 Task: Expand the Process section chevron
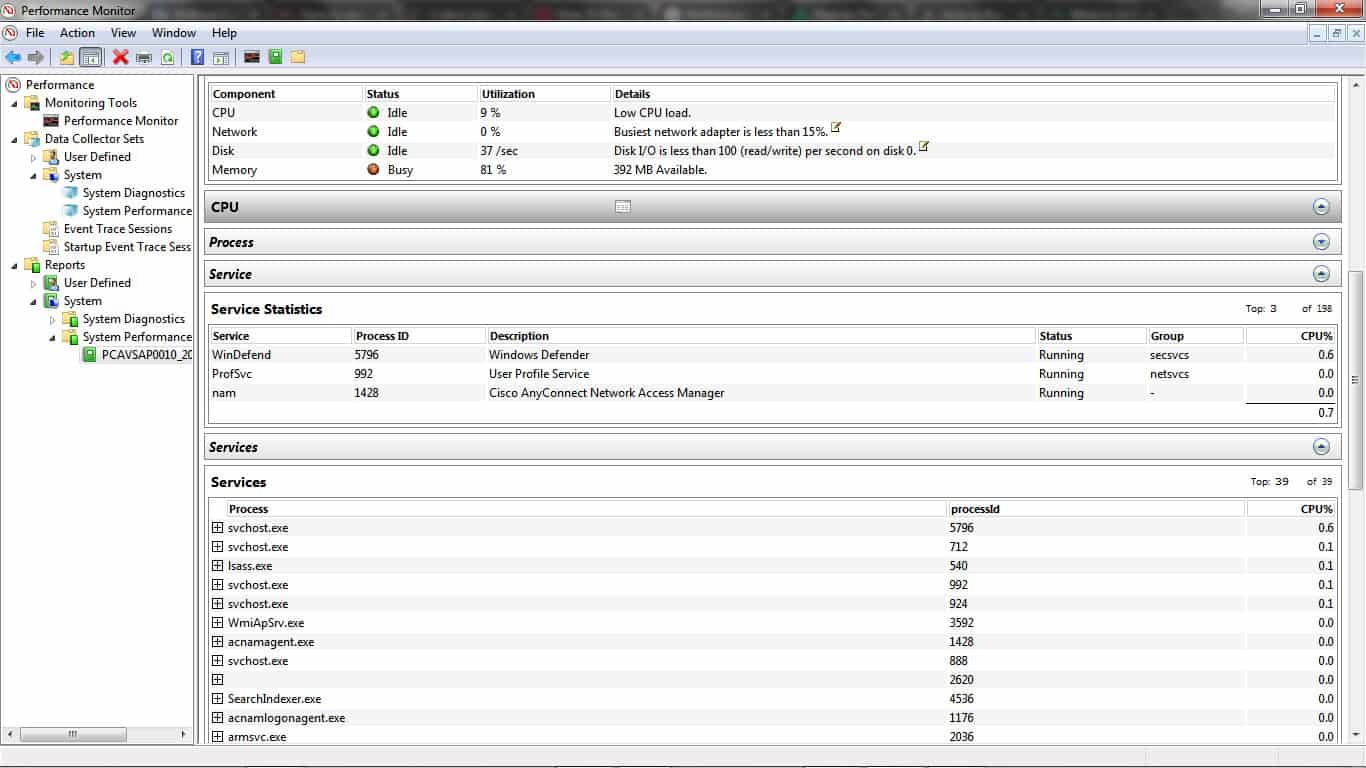pos(1321,241)
